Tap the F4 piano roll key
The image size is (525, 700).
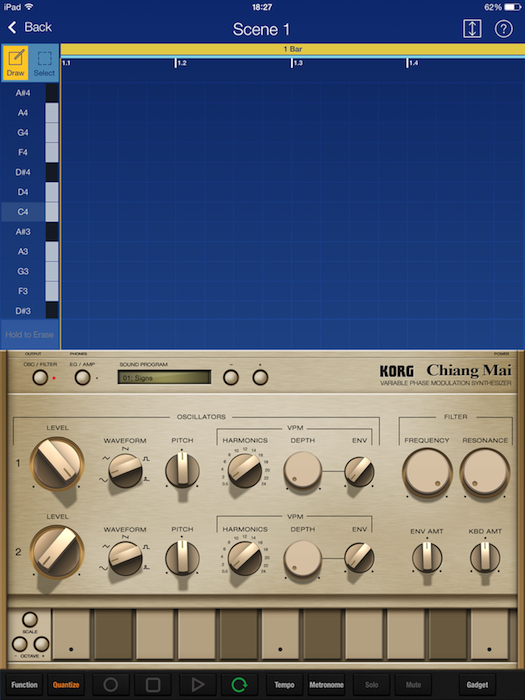click(29, 152)
